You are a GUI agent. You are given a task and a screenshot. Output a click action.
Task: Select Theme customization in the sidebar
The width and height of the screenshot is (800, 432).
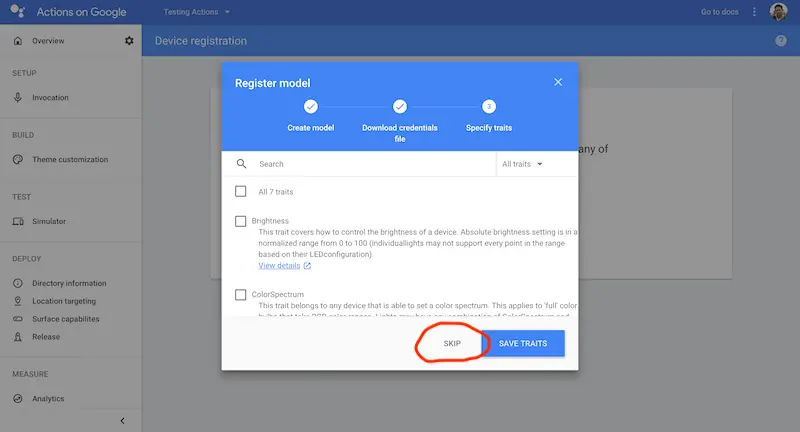point(70,160)
